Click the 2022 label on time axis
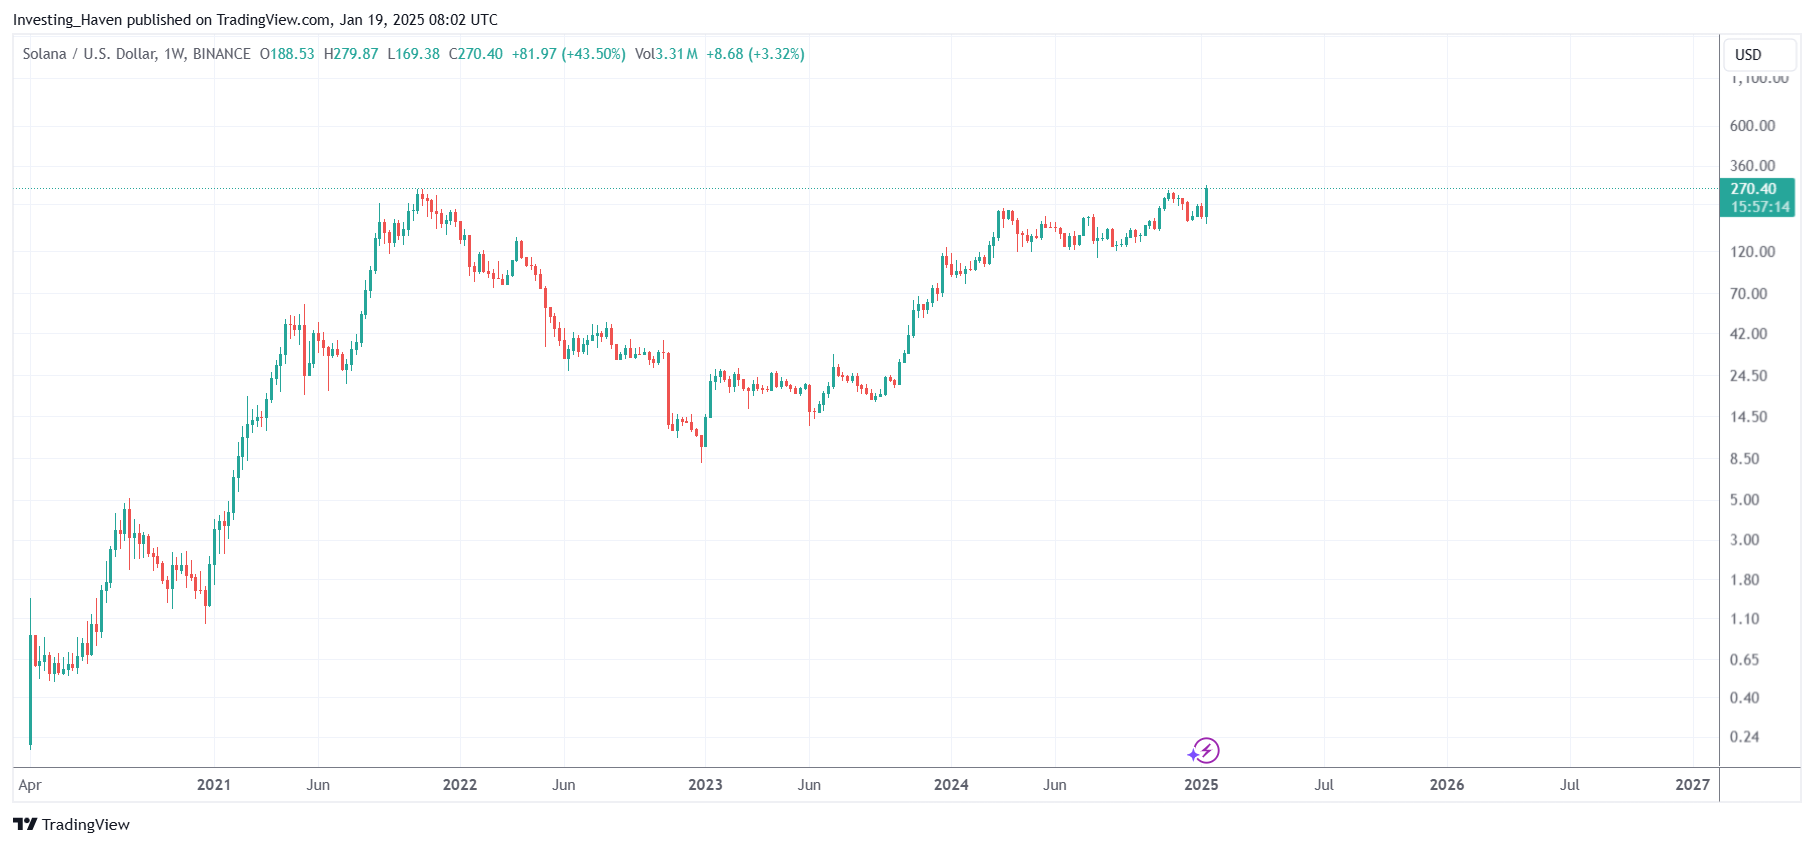This screenshot has width=1814, height=846. (x=460, y=785)
